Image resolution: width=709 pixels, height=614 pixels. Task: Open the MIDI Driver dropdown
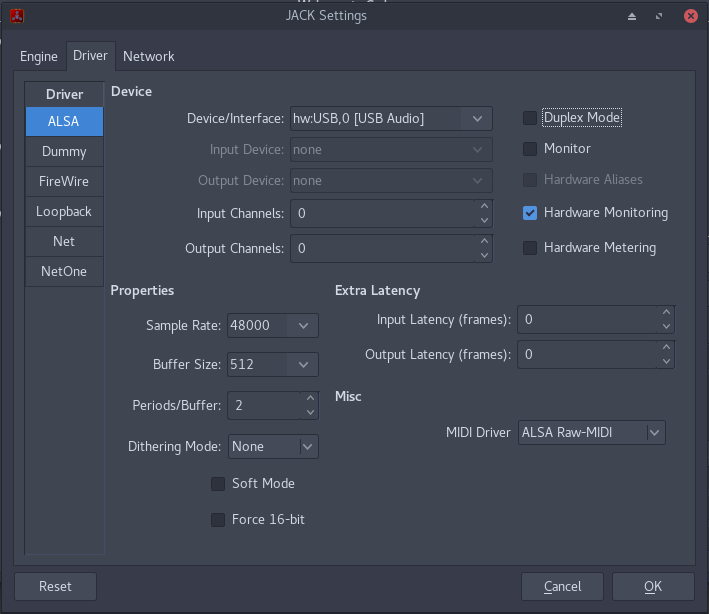coord(591,433)
